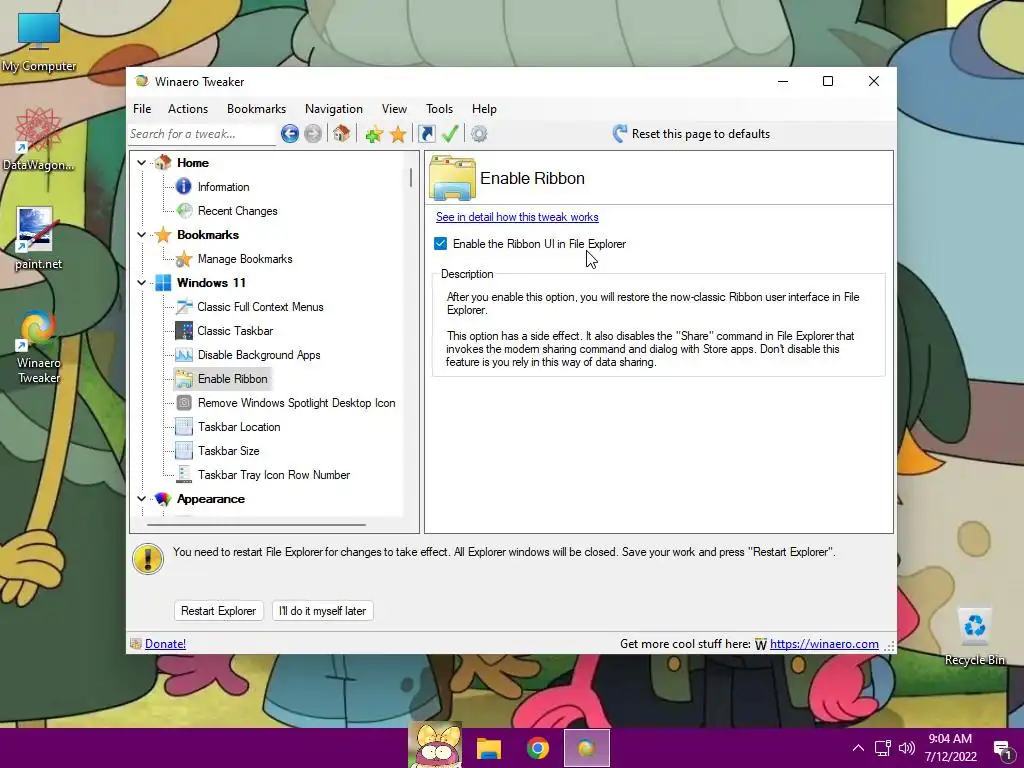Open notification center in system tray

point(1002,748)
